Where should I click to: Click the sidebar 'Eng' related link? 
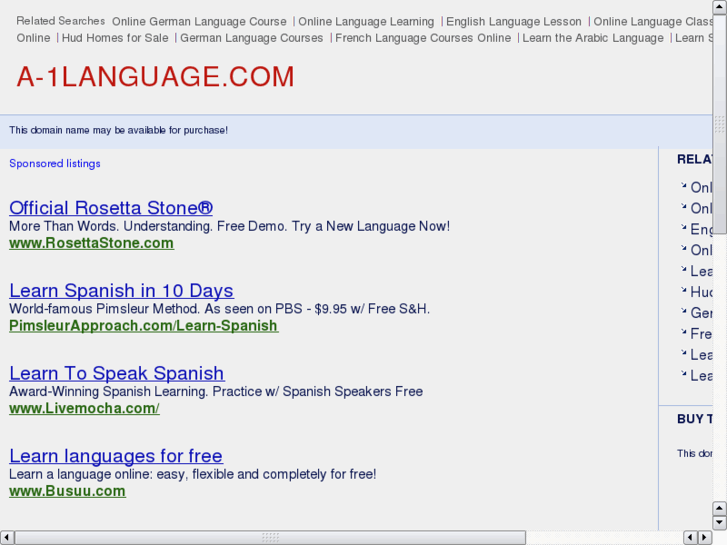(x=701, y=229)
